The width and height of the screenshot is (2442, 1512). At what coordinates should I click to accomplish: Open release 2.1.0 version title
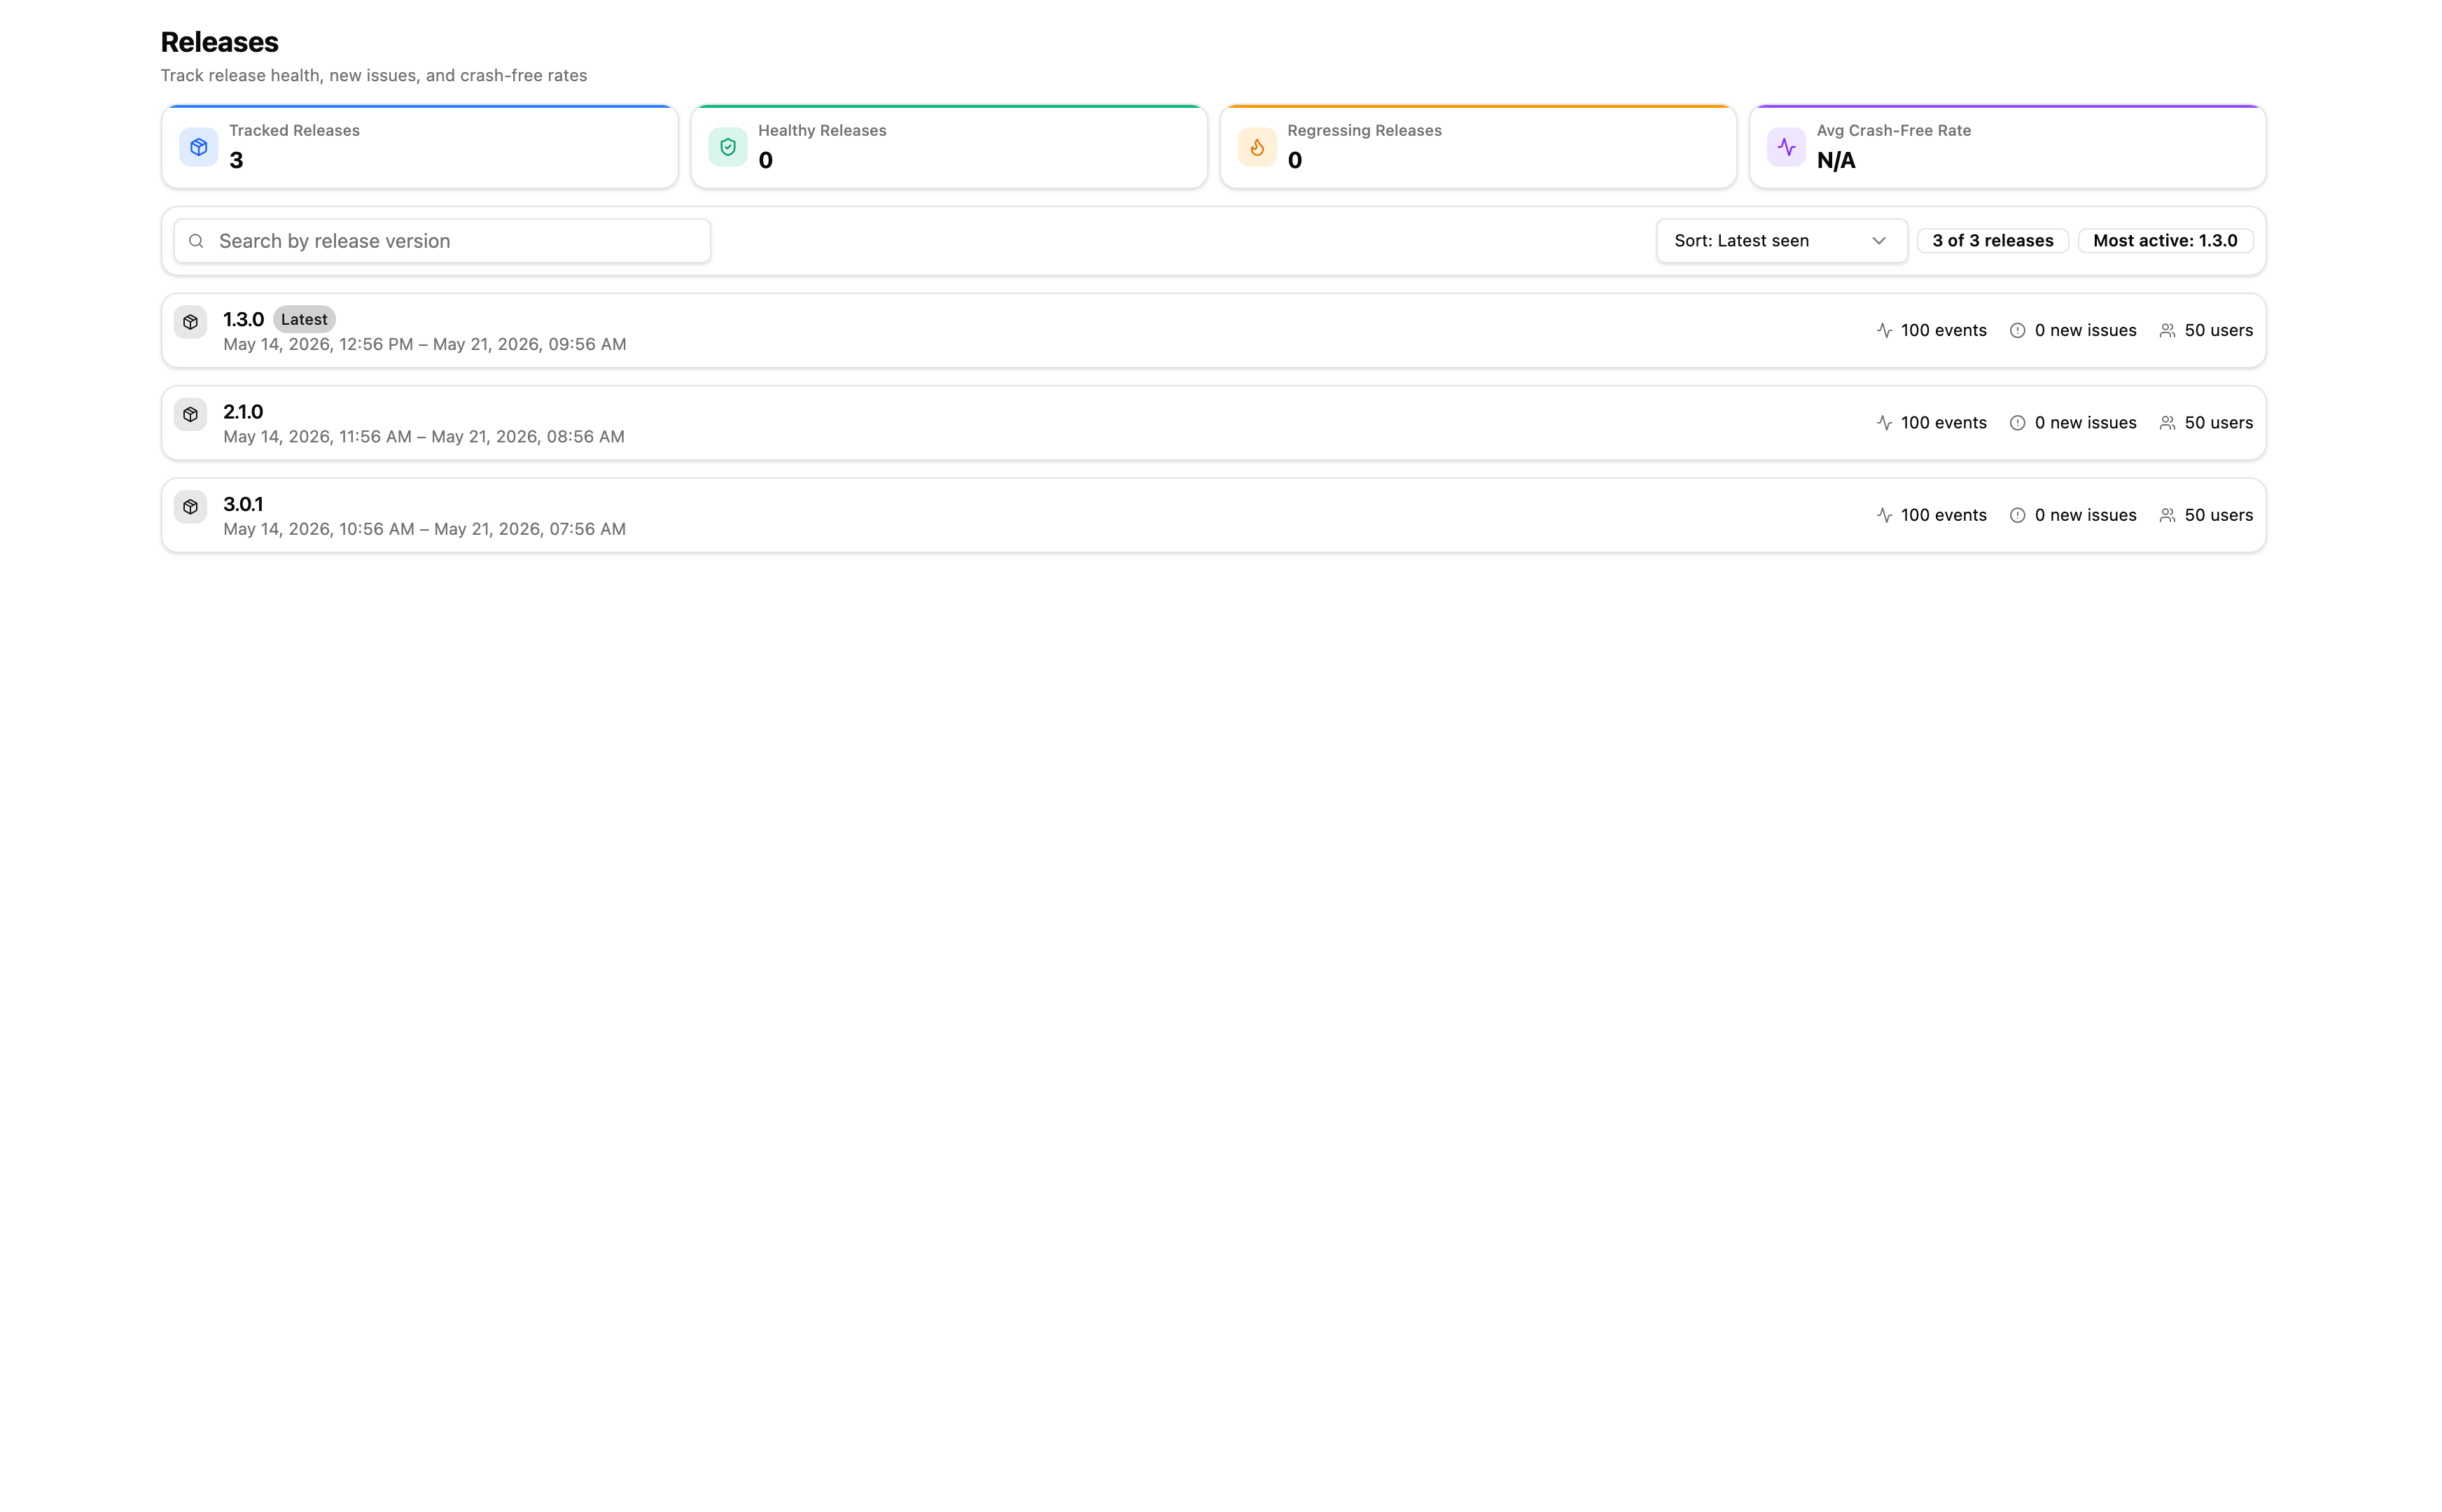243,412
